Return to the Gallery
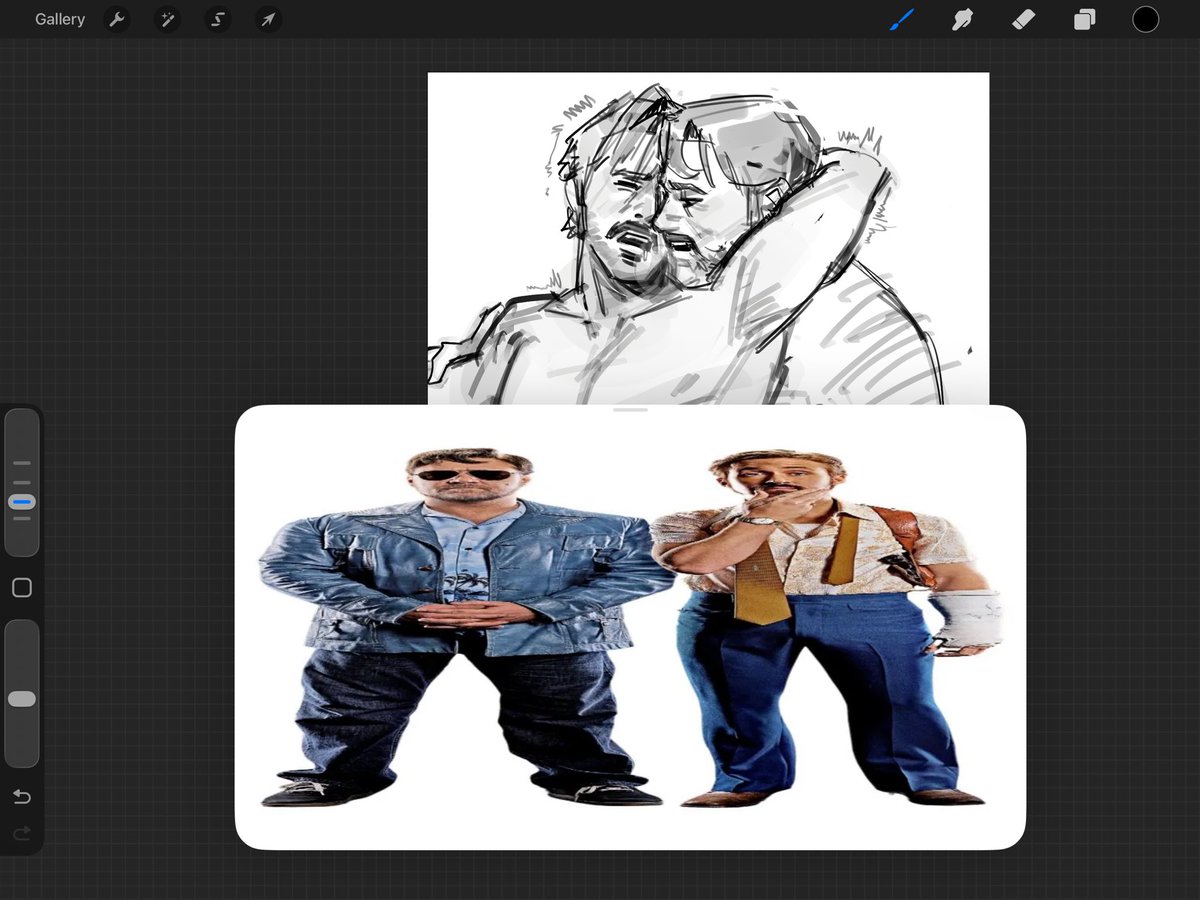 click(x=60, y=19)
